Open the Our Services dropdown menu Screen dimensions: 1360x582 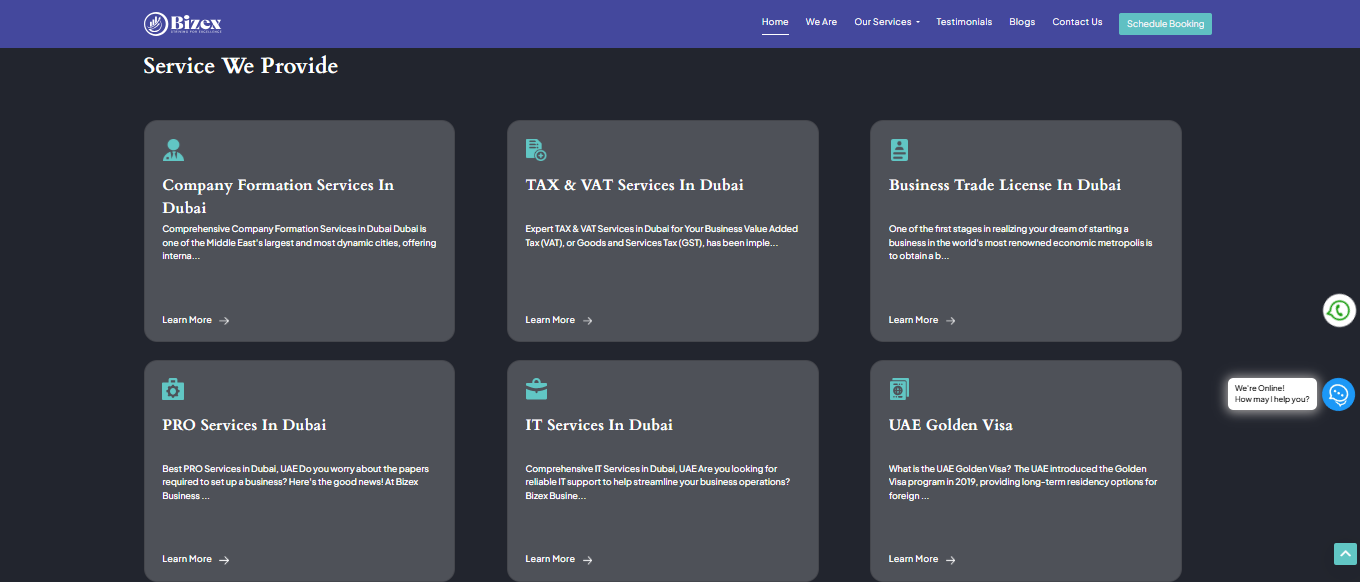(884, 21)
